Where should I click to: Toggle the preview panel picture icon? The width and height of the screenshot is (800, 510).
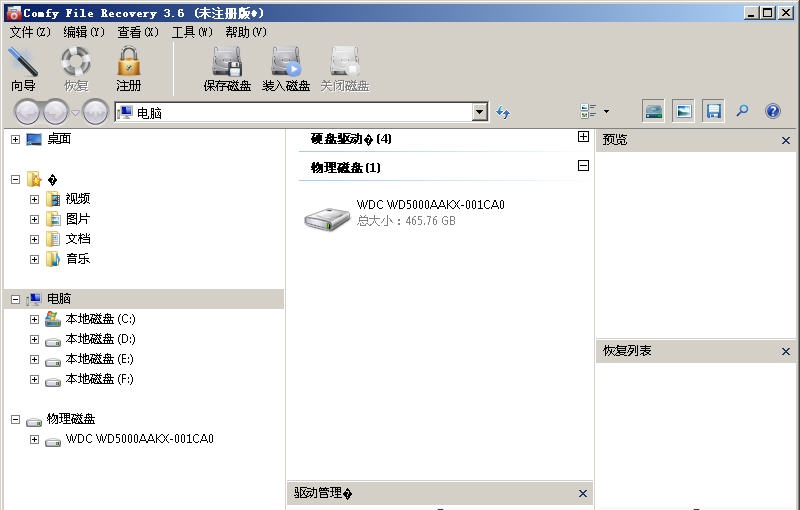coord(683,111)
